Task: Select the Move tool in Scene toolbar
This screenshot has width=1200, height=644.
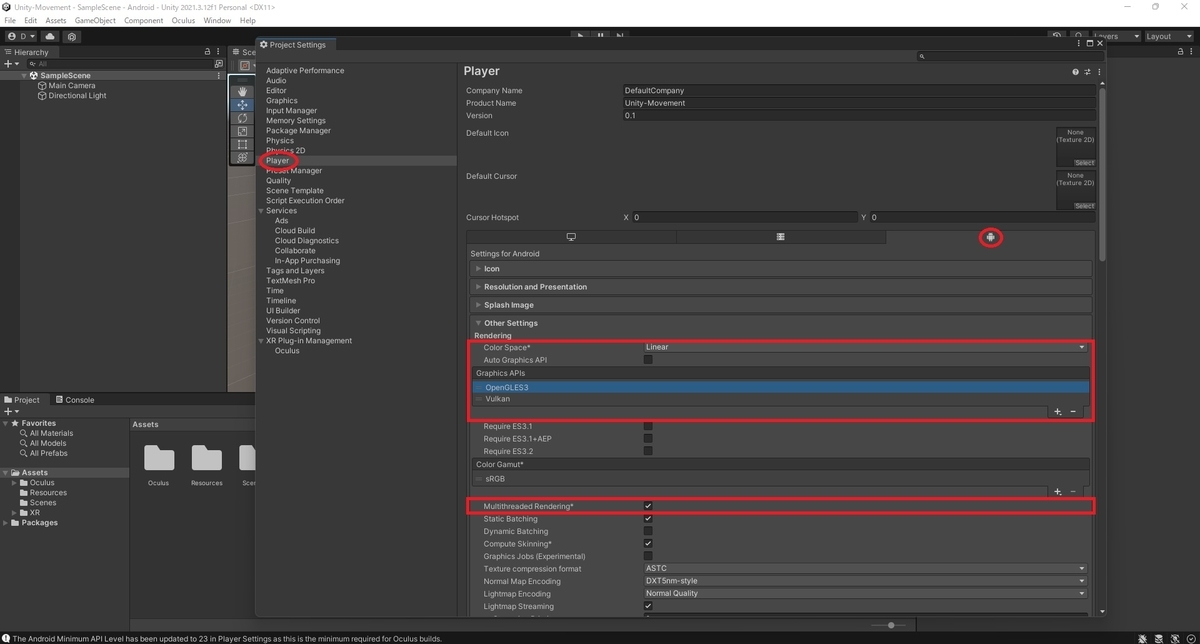Action: (242, 105)
